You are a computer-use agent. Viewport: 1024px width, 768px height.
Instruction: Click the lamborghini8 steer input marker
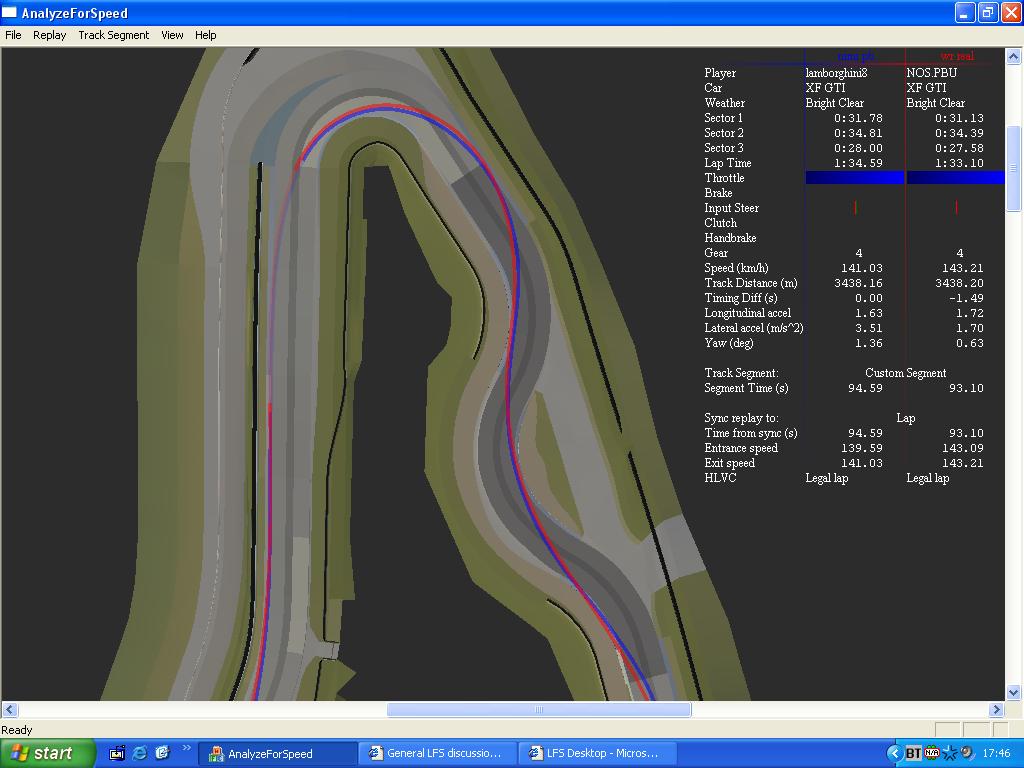pyautogui.click(x=856, y=208)
